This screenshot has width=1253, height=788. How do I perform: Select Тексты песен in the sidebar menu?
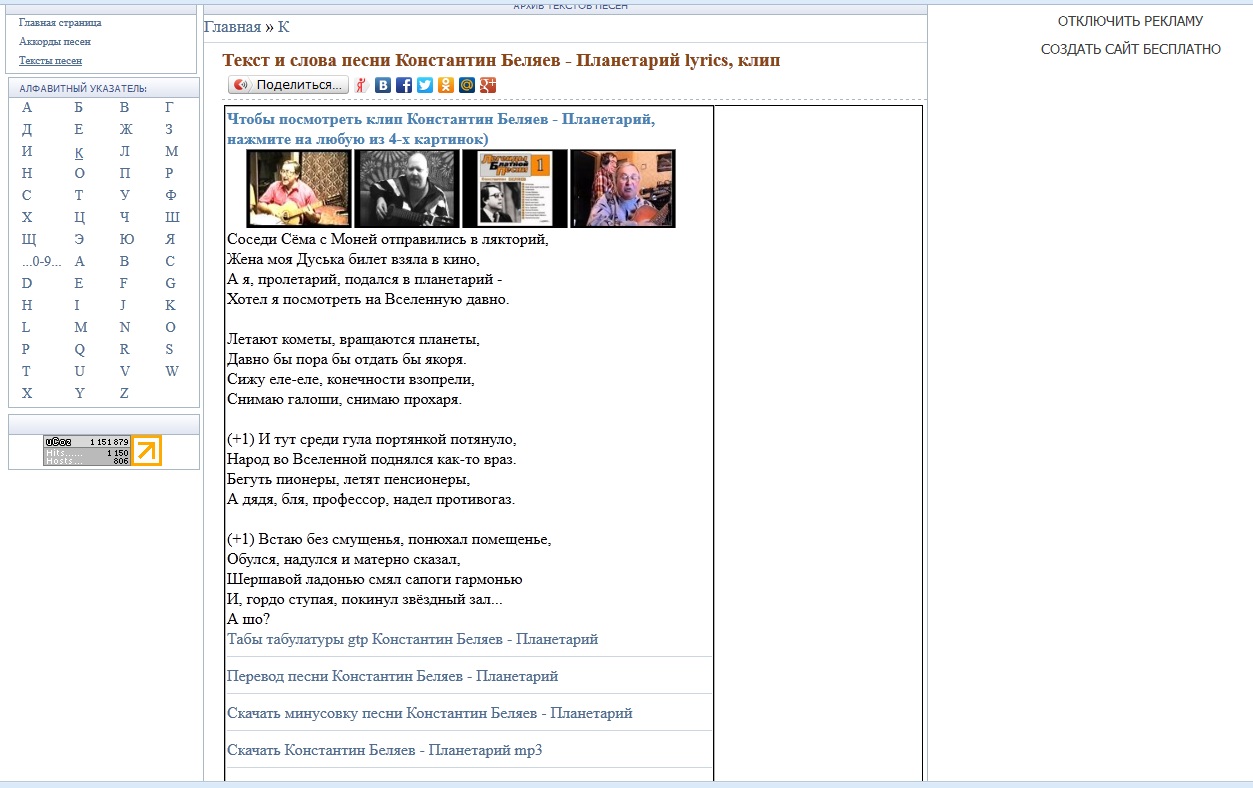coord(50,61)
